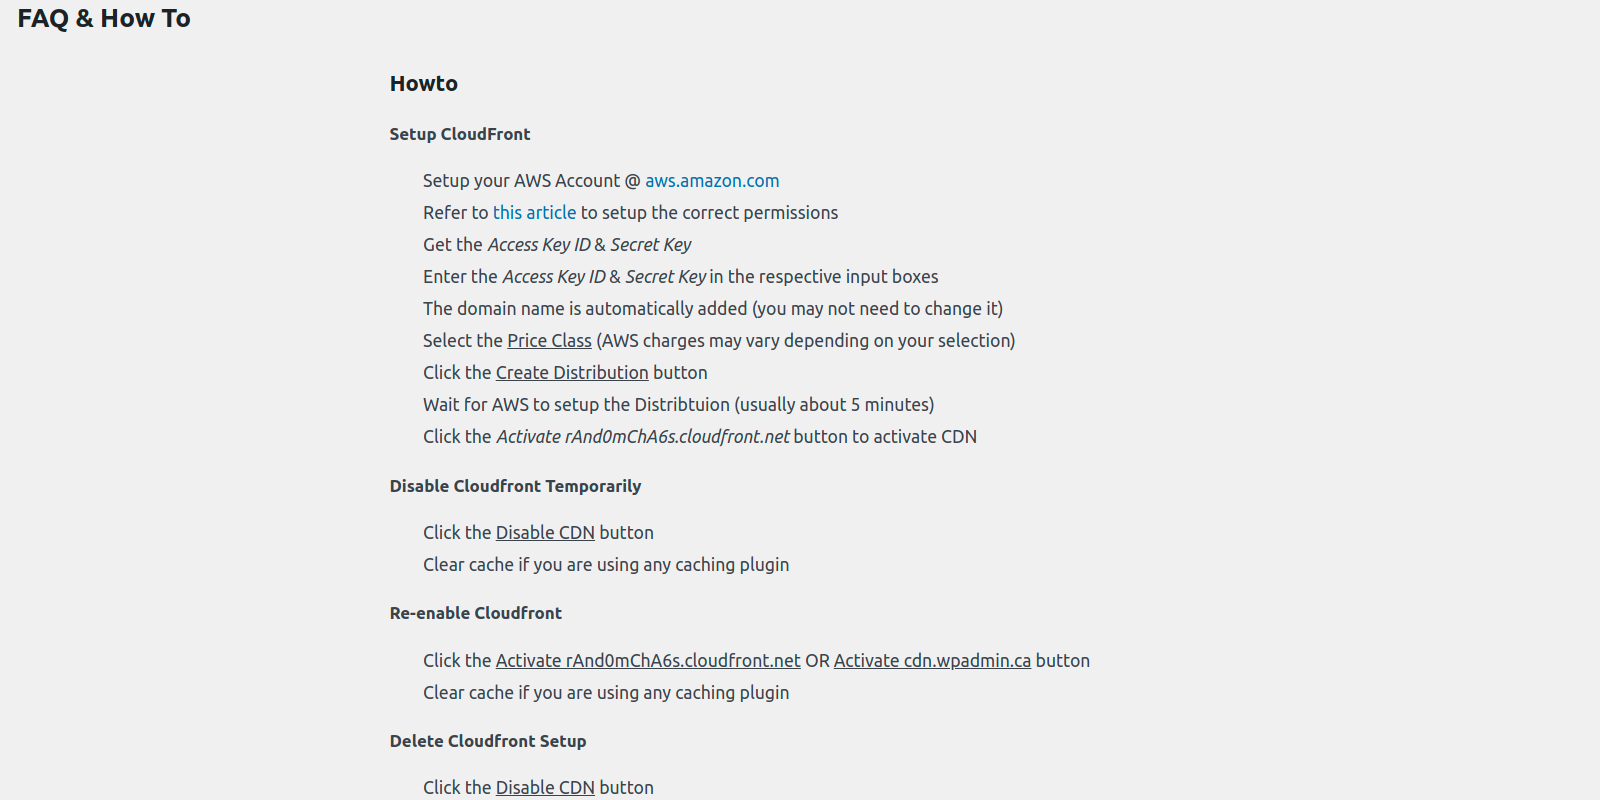
Task: Click the "Get the Access Key ID" step
Action: (x=557, y=245)
